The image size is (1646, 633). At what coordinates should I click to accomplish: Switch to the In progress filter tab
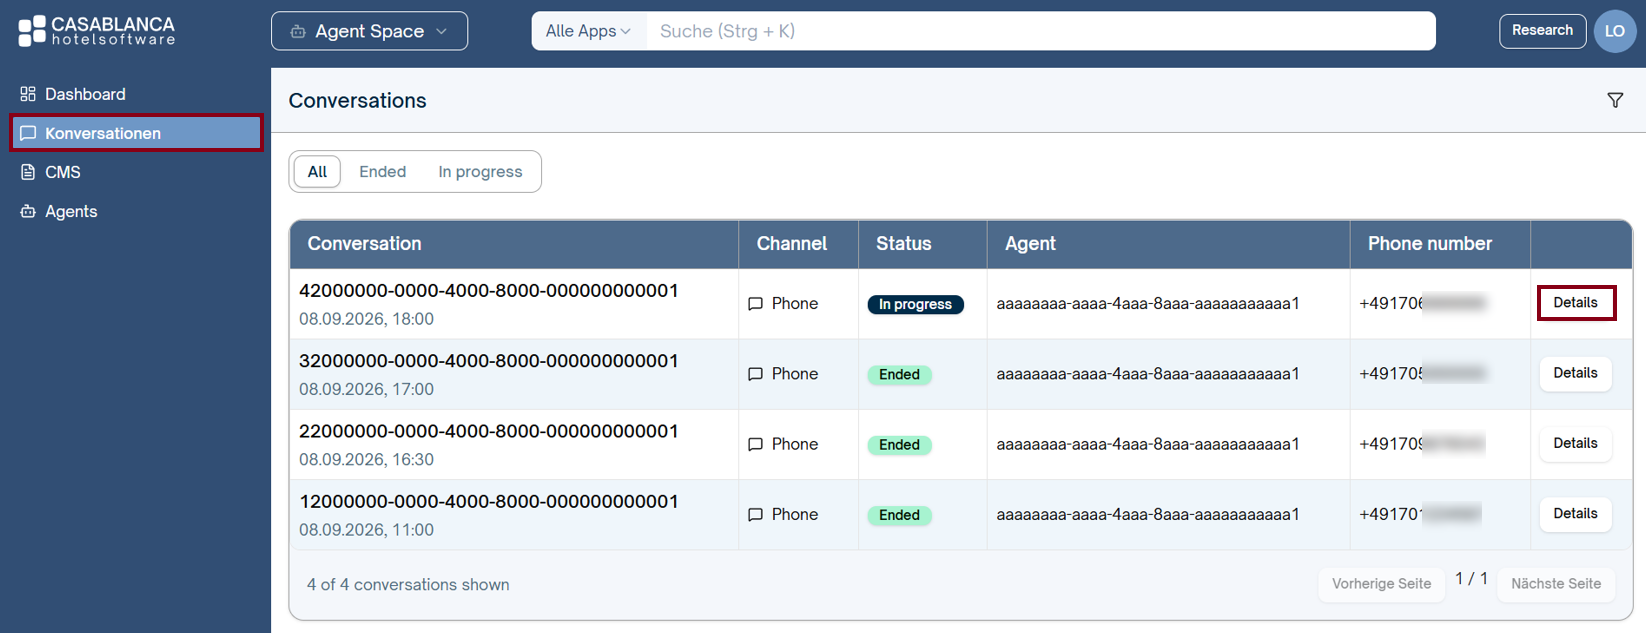click(480, 172)
